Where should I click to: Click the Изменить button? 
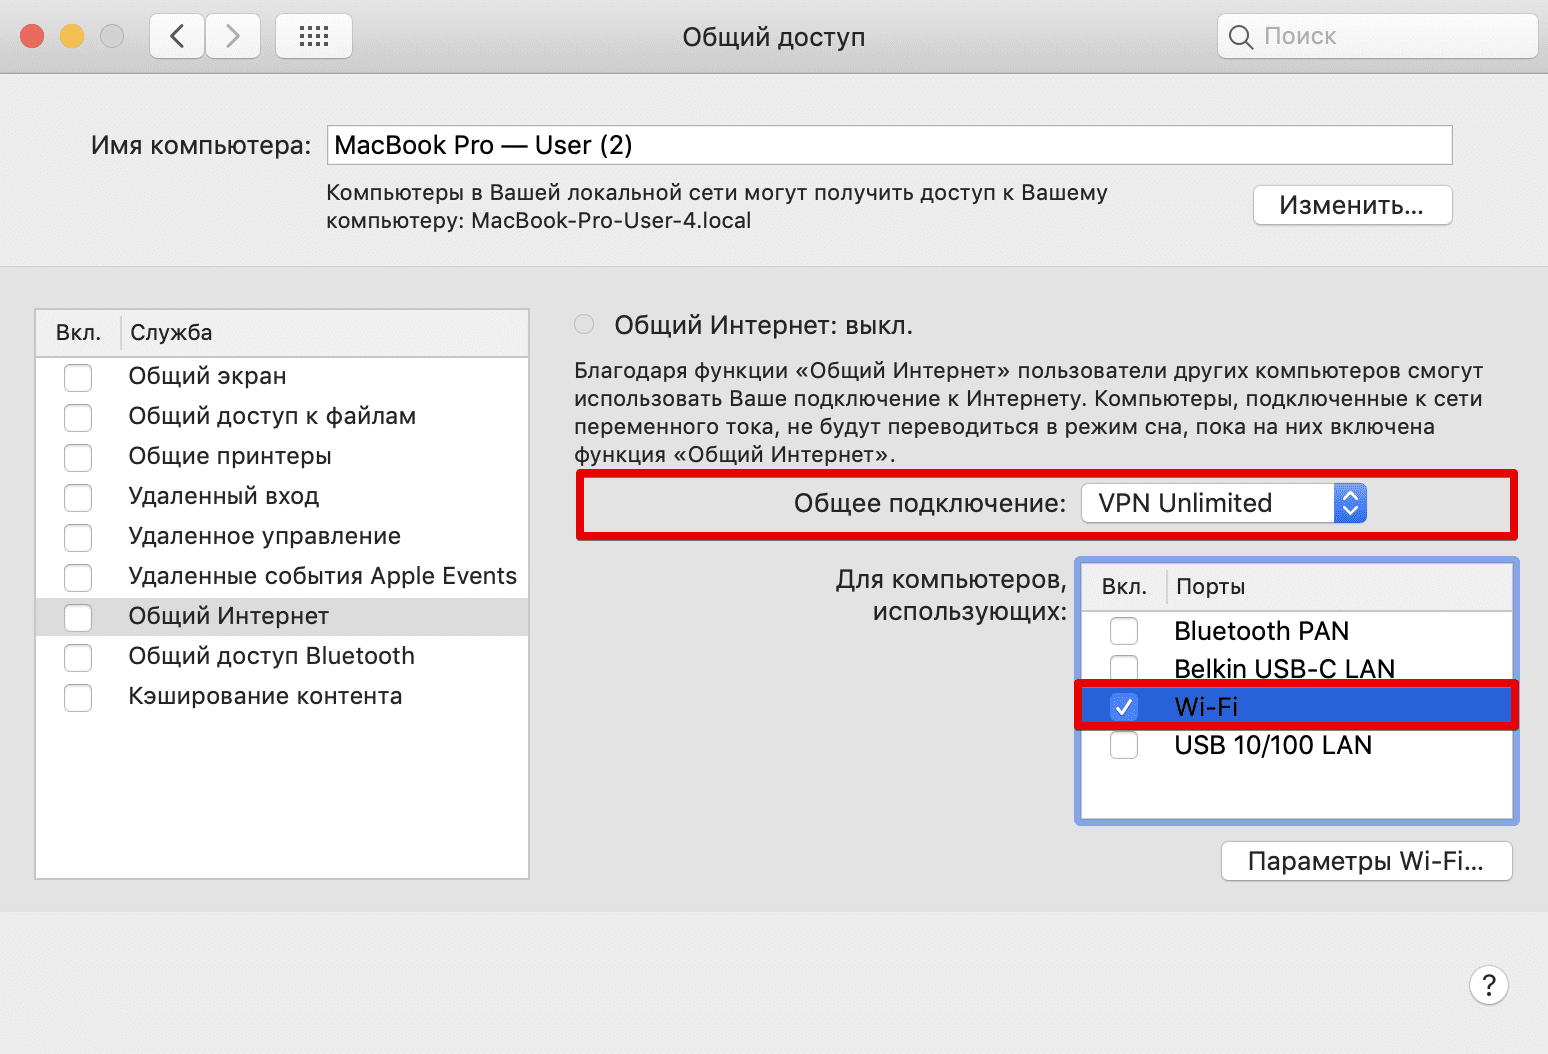point(1352,205)
